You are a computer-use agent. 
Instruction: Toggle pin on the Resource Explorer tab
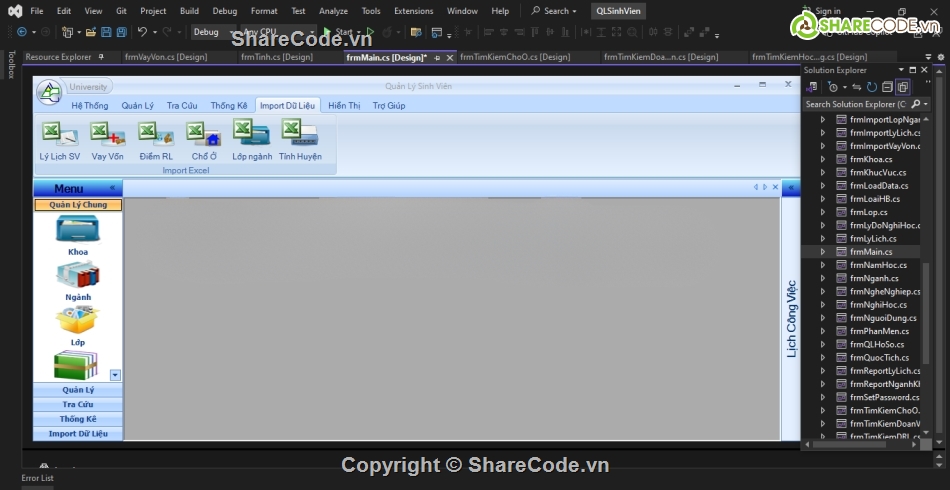click(x=101, y=57)
